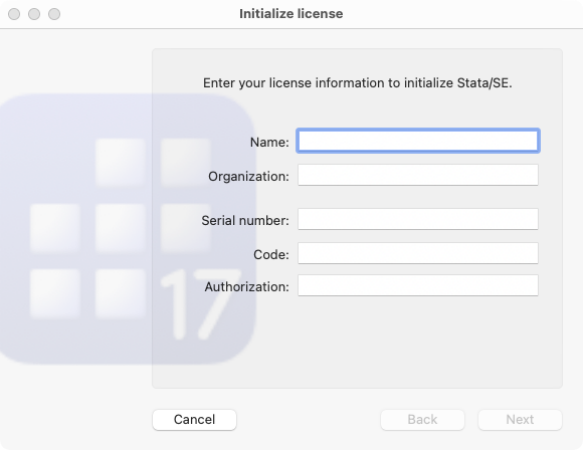
Task: Click the Enter your license information text
Action: pos(357,83)
